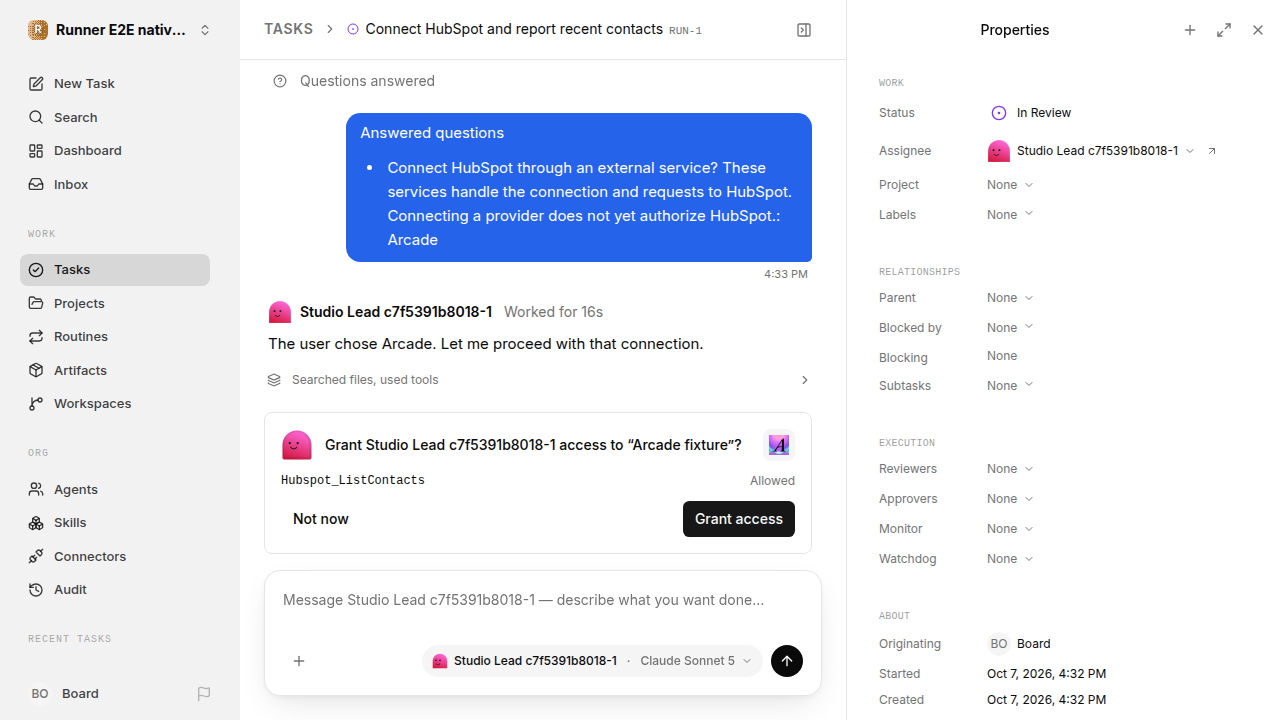Click the plus icon in Properties header
This screenshot has width=1280, height=720.
(x=1190, y=30)
